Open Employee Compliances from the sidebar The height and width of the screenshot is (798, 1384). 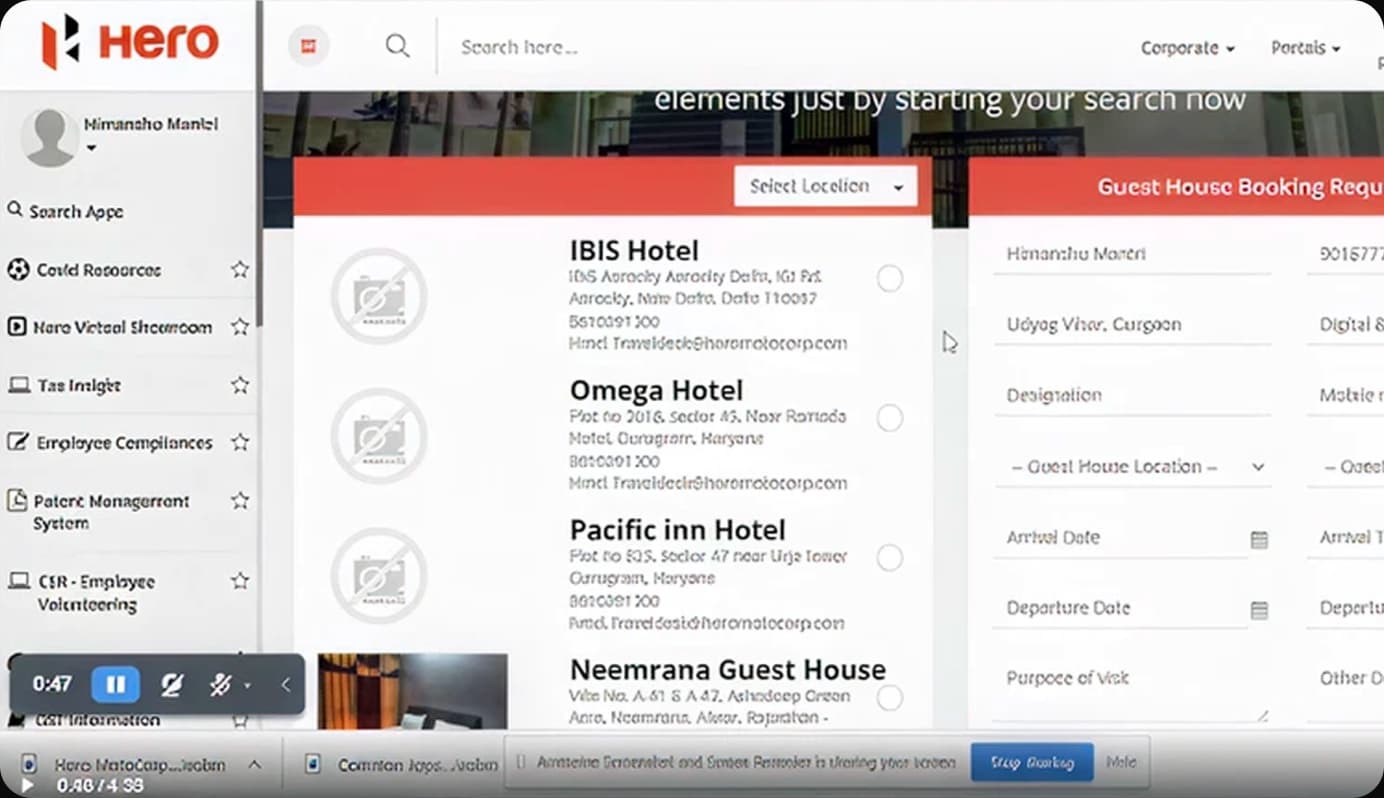(x=125, y=443)
